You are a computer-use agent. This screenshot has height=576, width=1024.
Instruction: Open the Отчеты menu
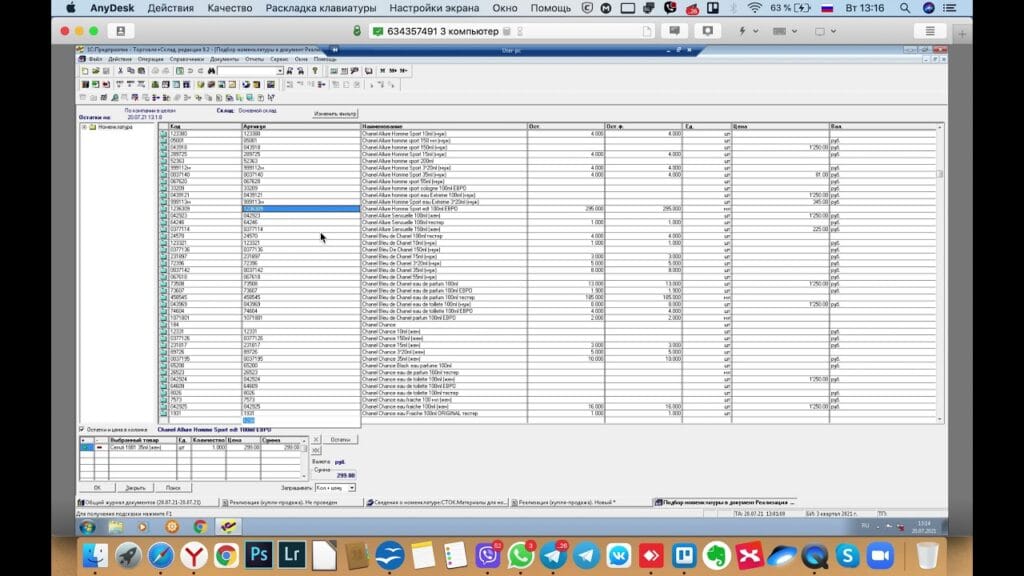(254, 59)
